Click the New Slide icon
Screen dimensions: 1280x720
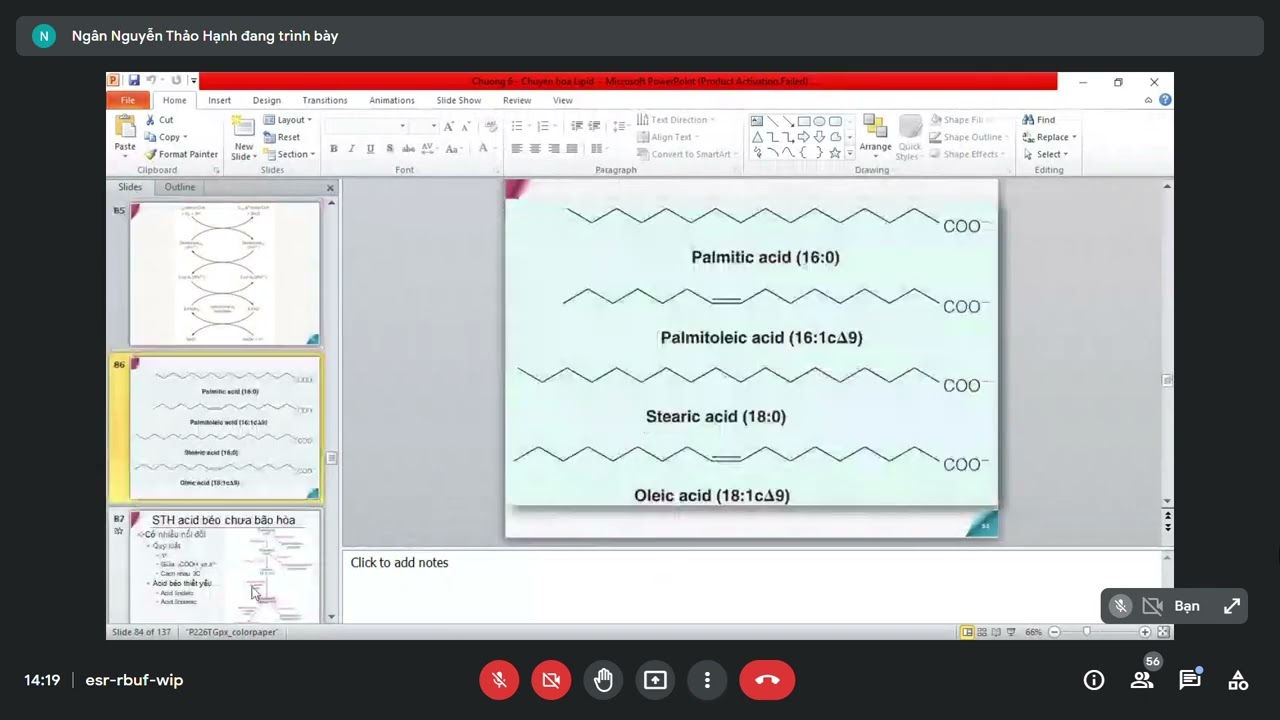click(x=243, y=126)
